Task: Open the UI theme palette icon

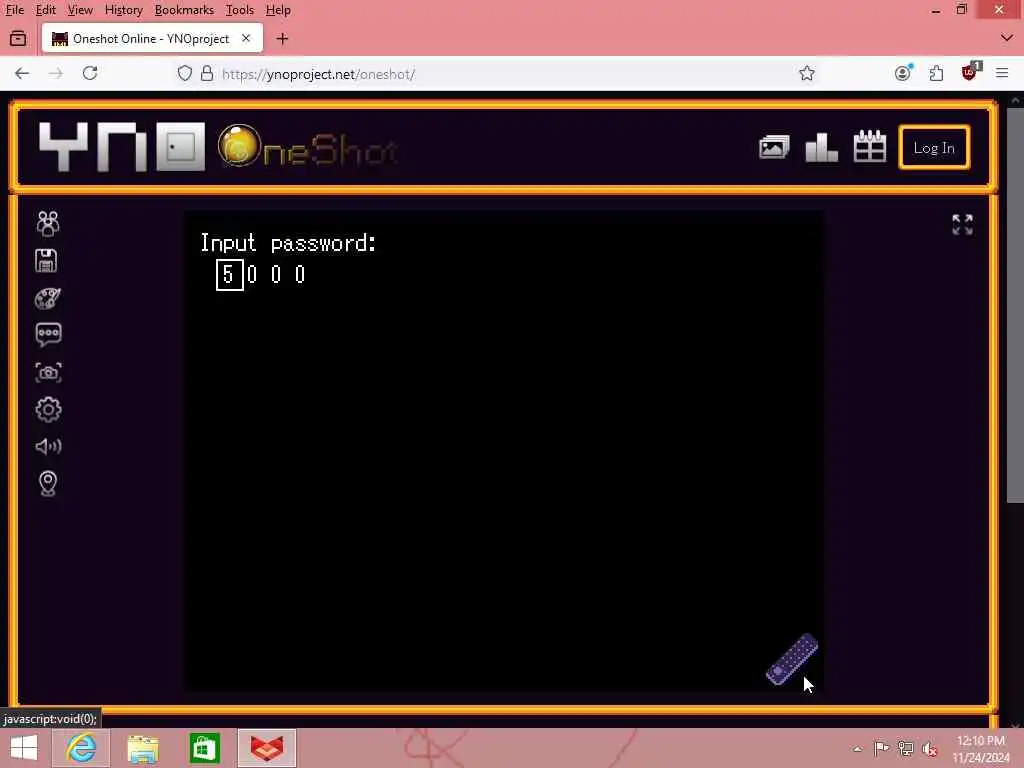Action: pyautogui.click(x=48, y=298)
